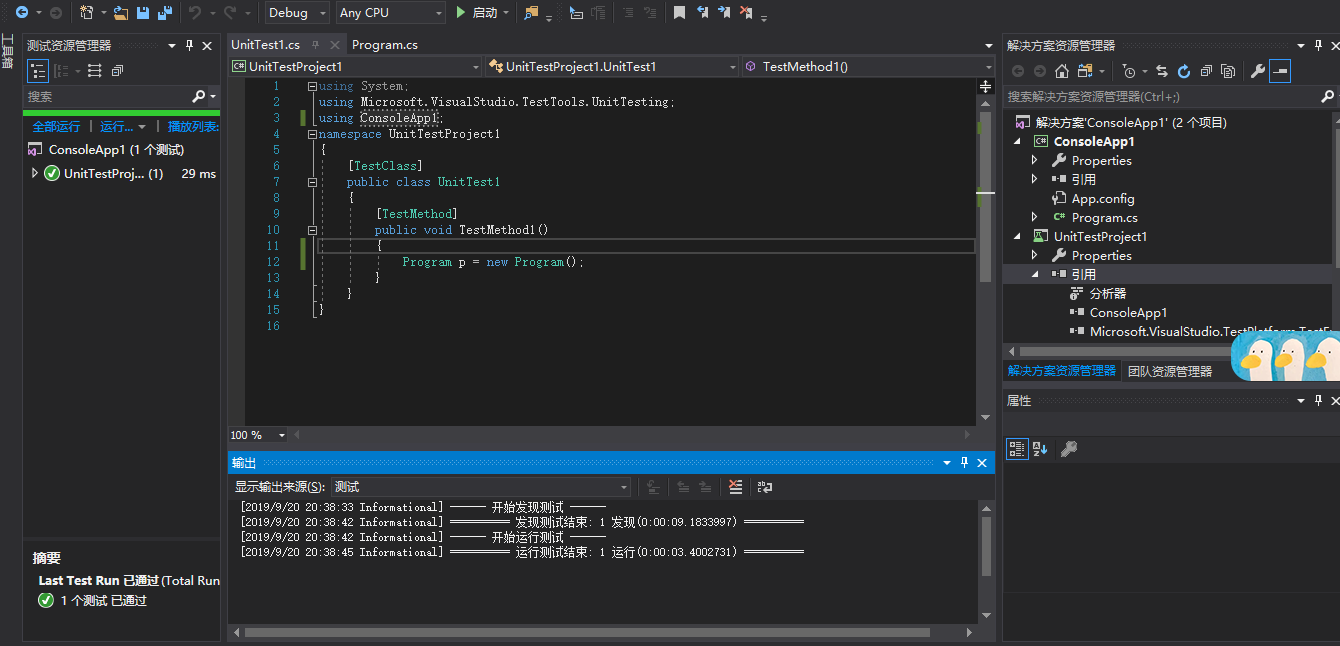Collapse TestMethod1 method outline on line 10

coord(312,230)
